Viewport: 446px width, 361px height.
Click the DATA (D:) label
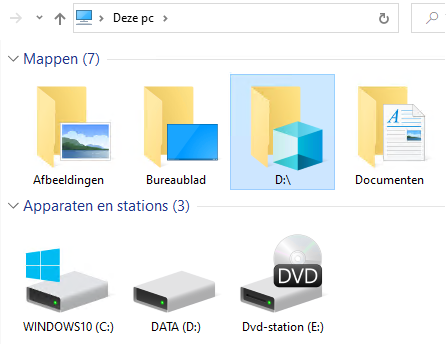coord(176,327)
